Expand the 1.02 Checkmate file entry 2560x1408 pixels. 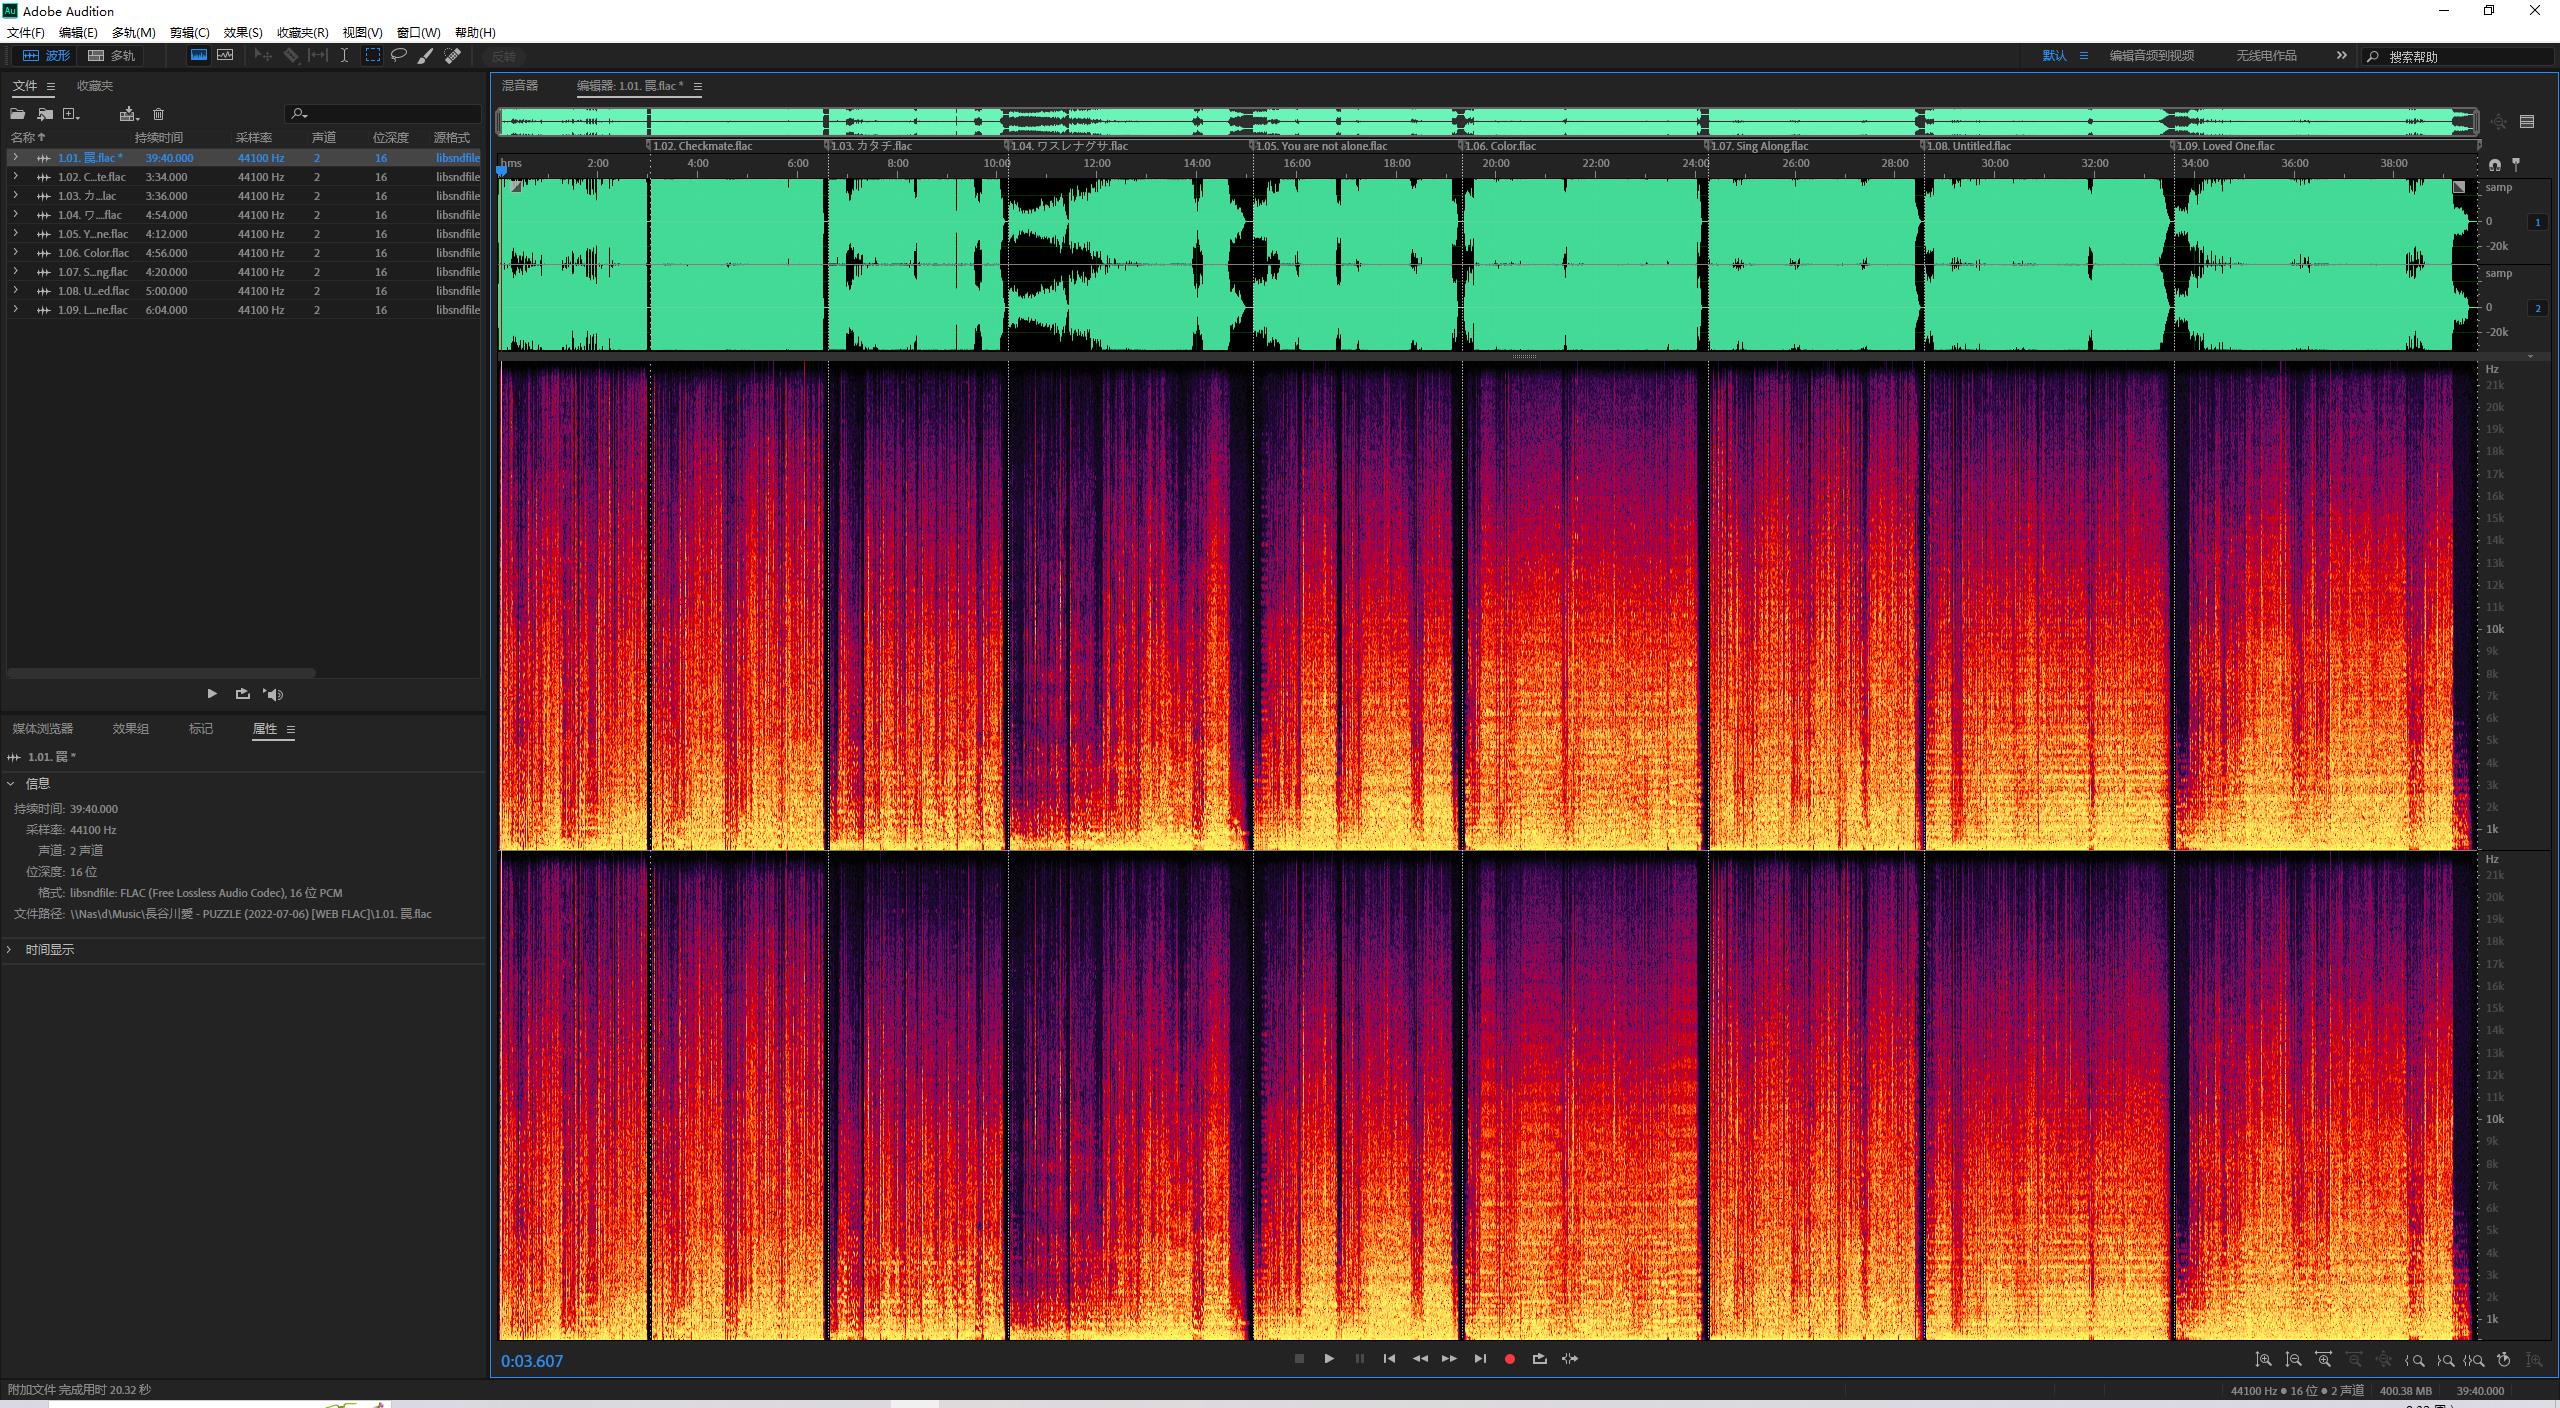(15, 177)
